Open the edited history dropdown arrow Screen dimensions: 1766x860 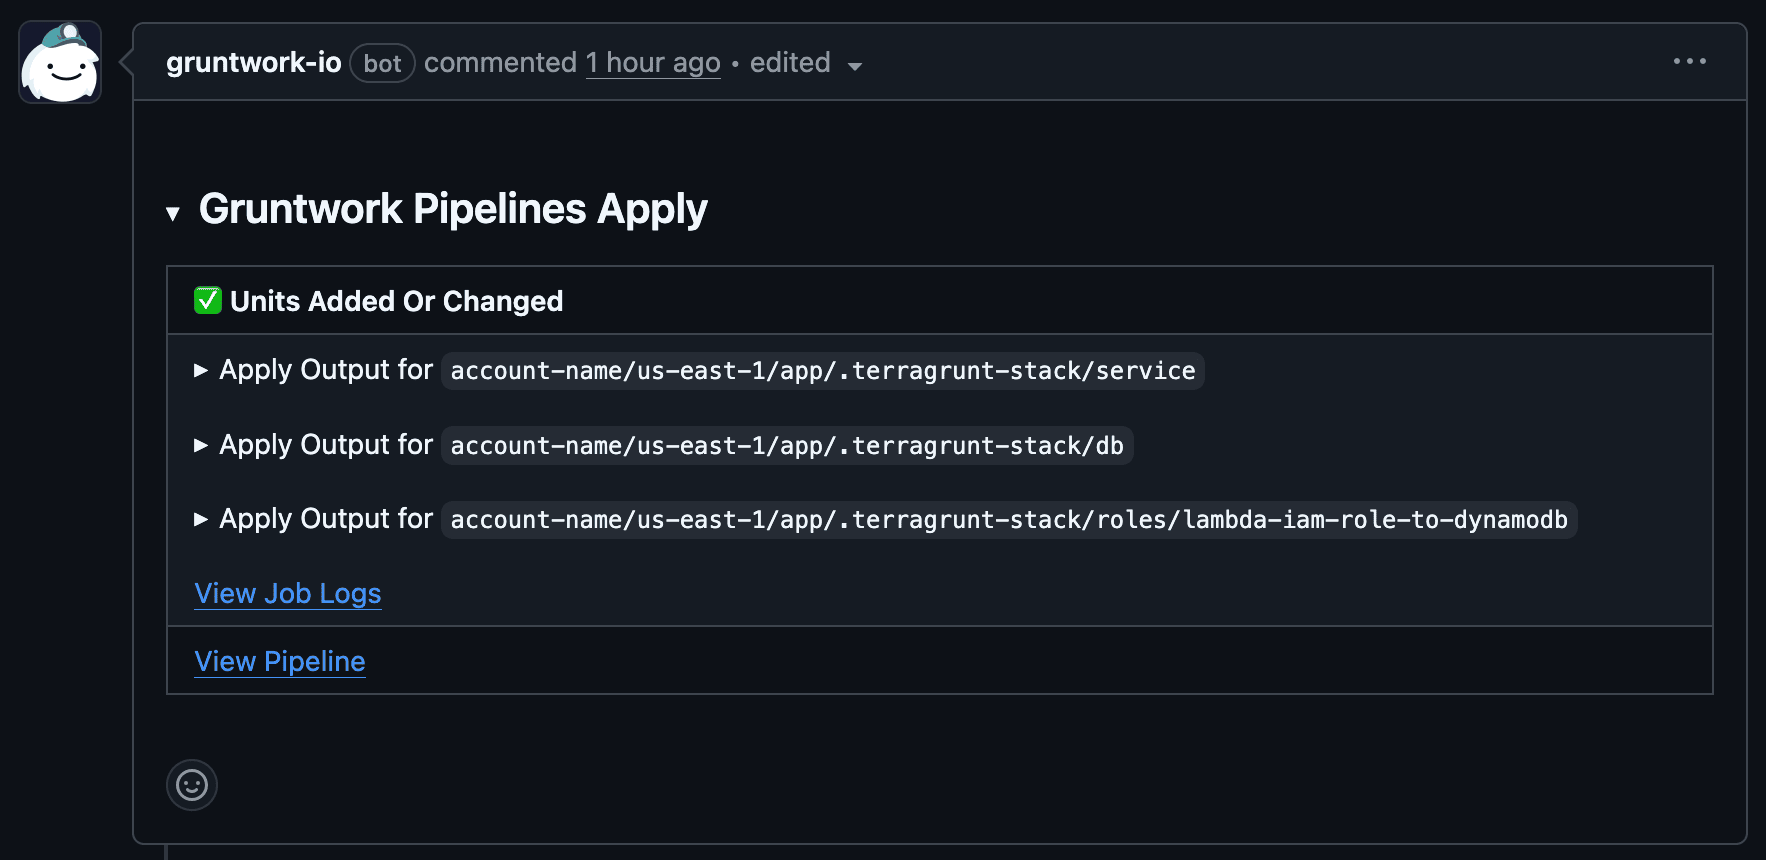[x=855, y=66]
